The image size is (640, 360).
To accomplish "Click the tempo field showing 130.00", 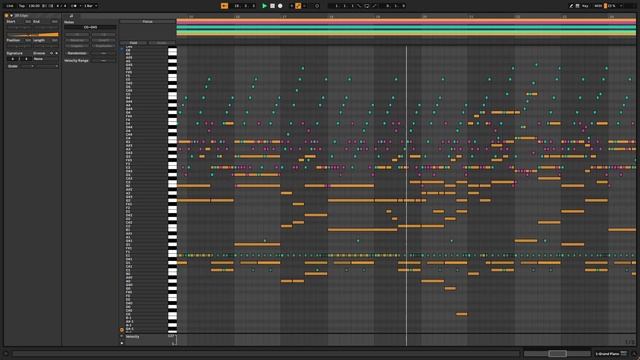I will point(35,6).
